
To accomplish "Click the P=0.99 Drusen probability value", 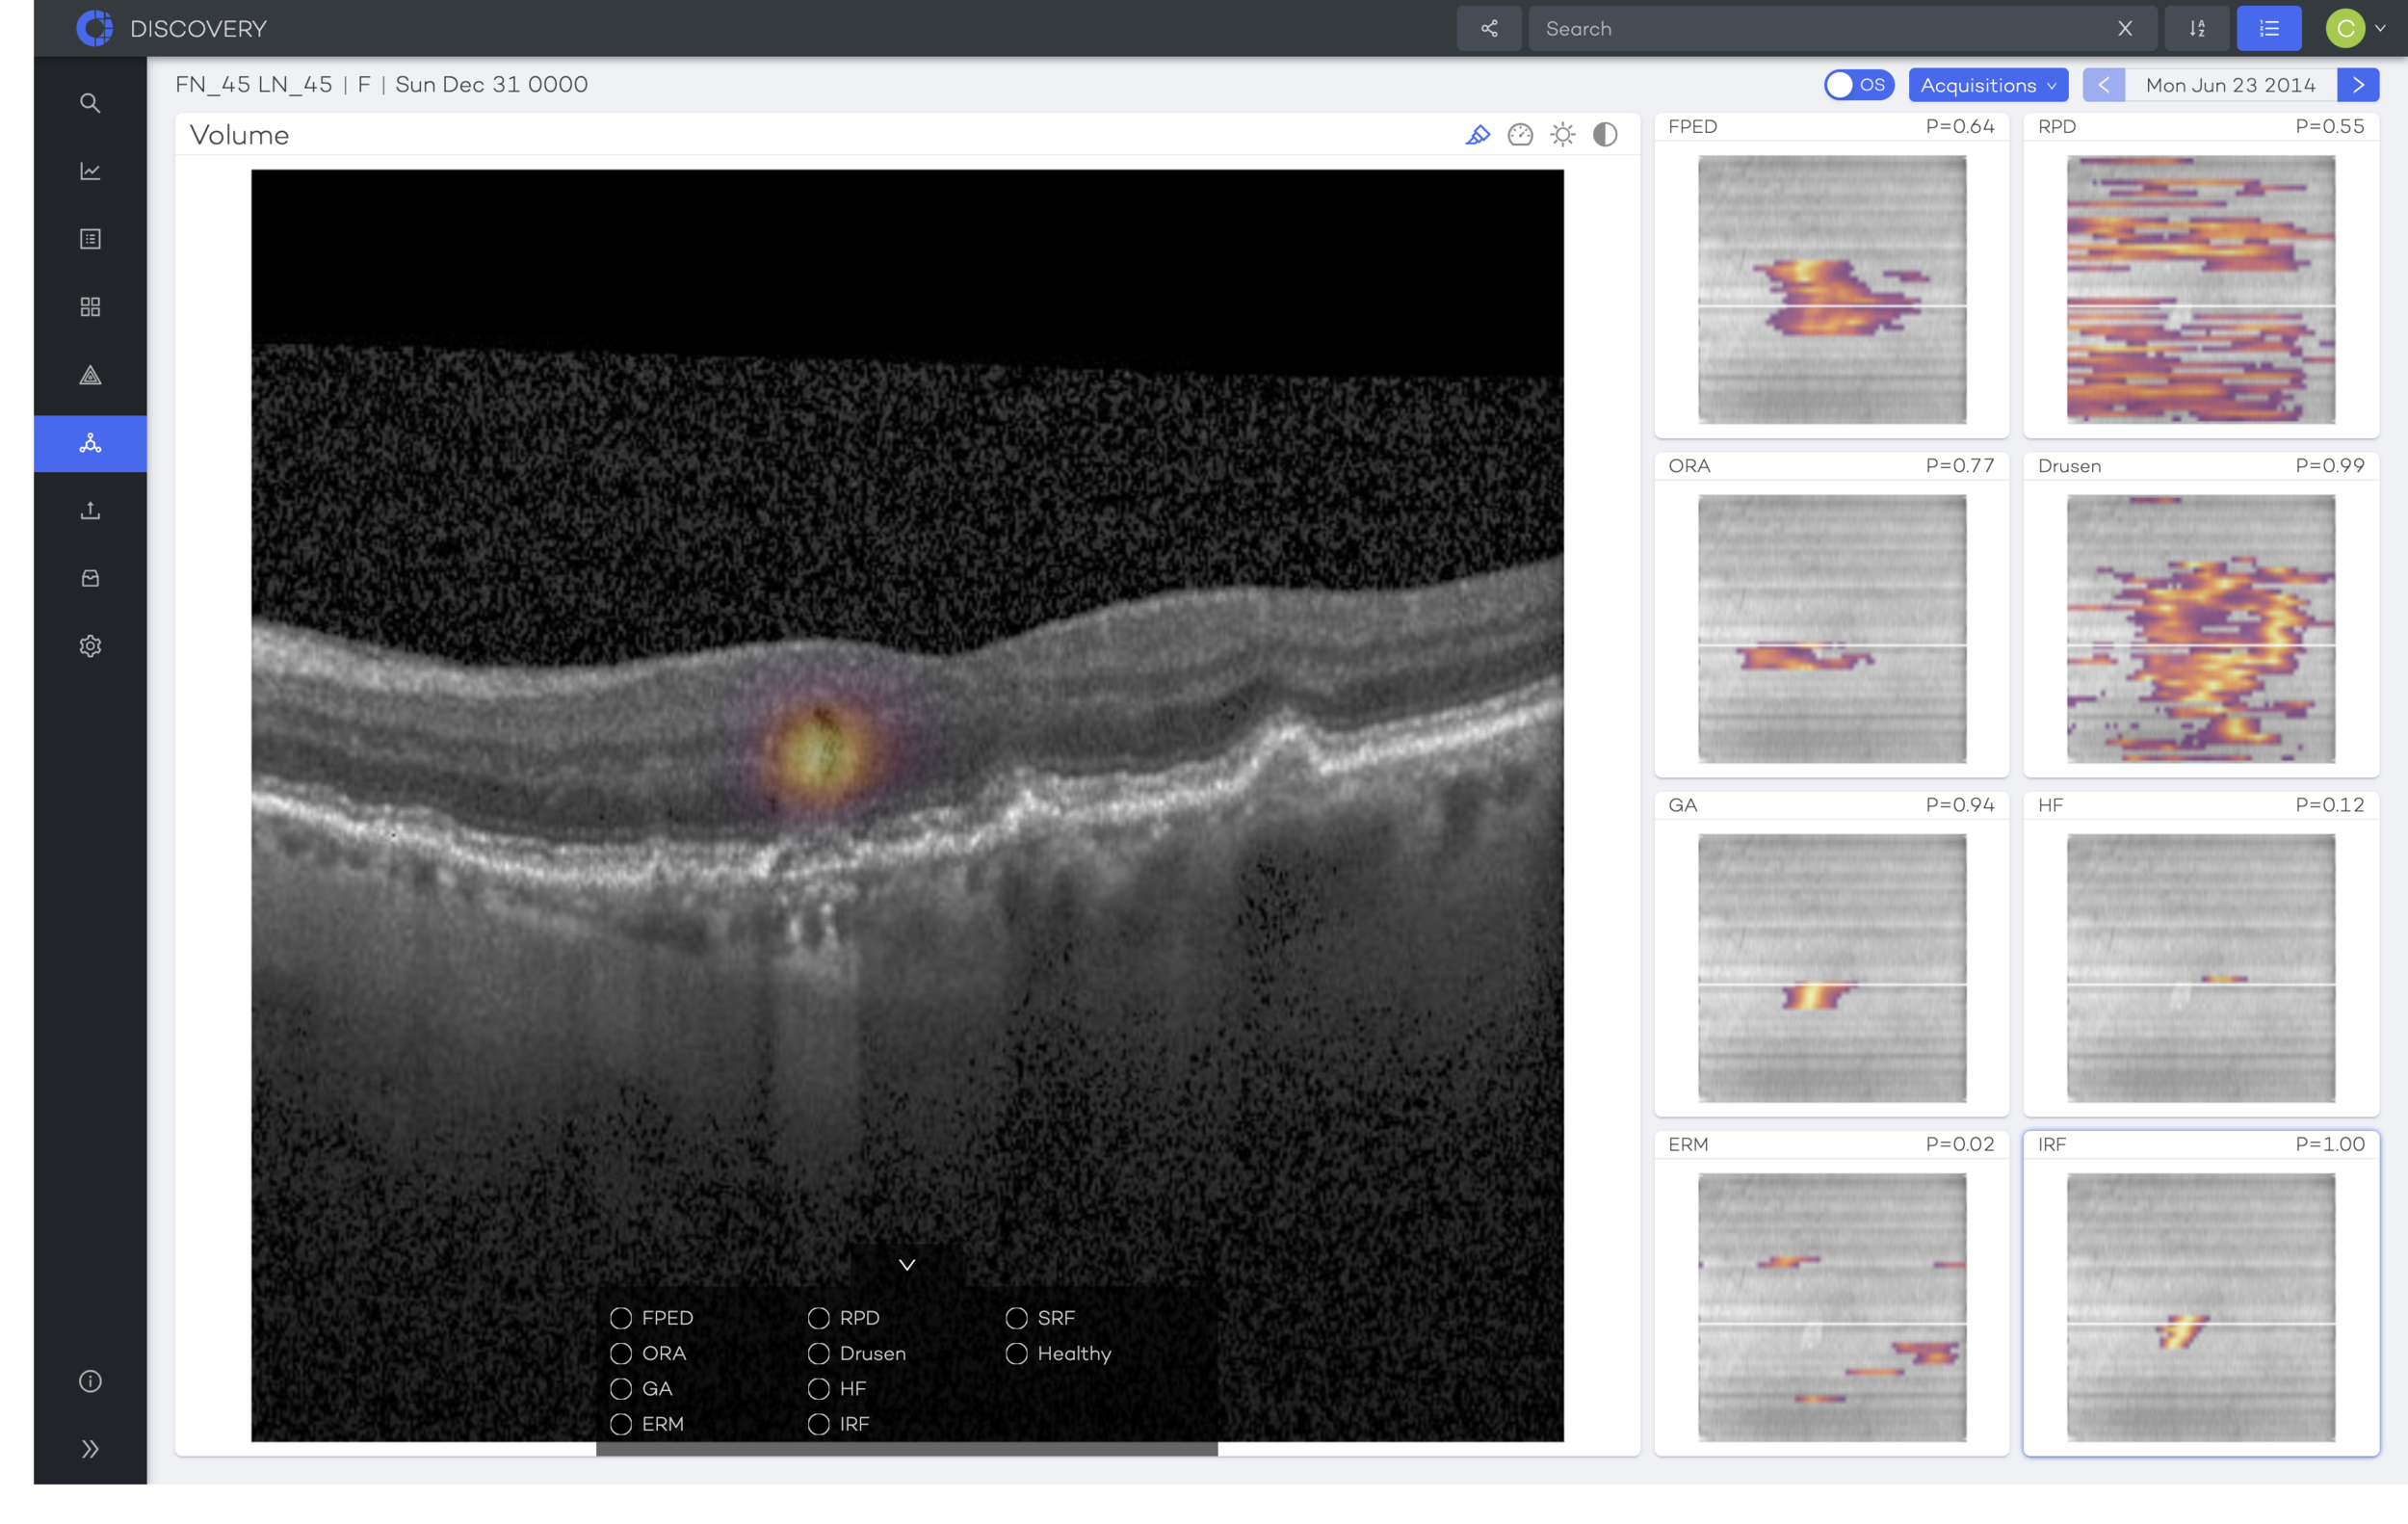I will tap(2330, 466).
